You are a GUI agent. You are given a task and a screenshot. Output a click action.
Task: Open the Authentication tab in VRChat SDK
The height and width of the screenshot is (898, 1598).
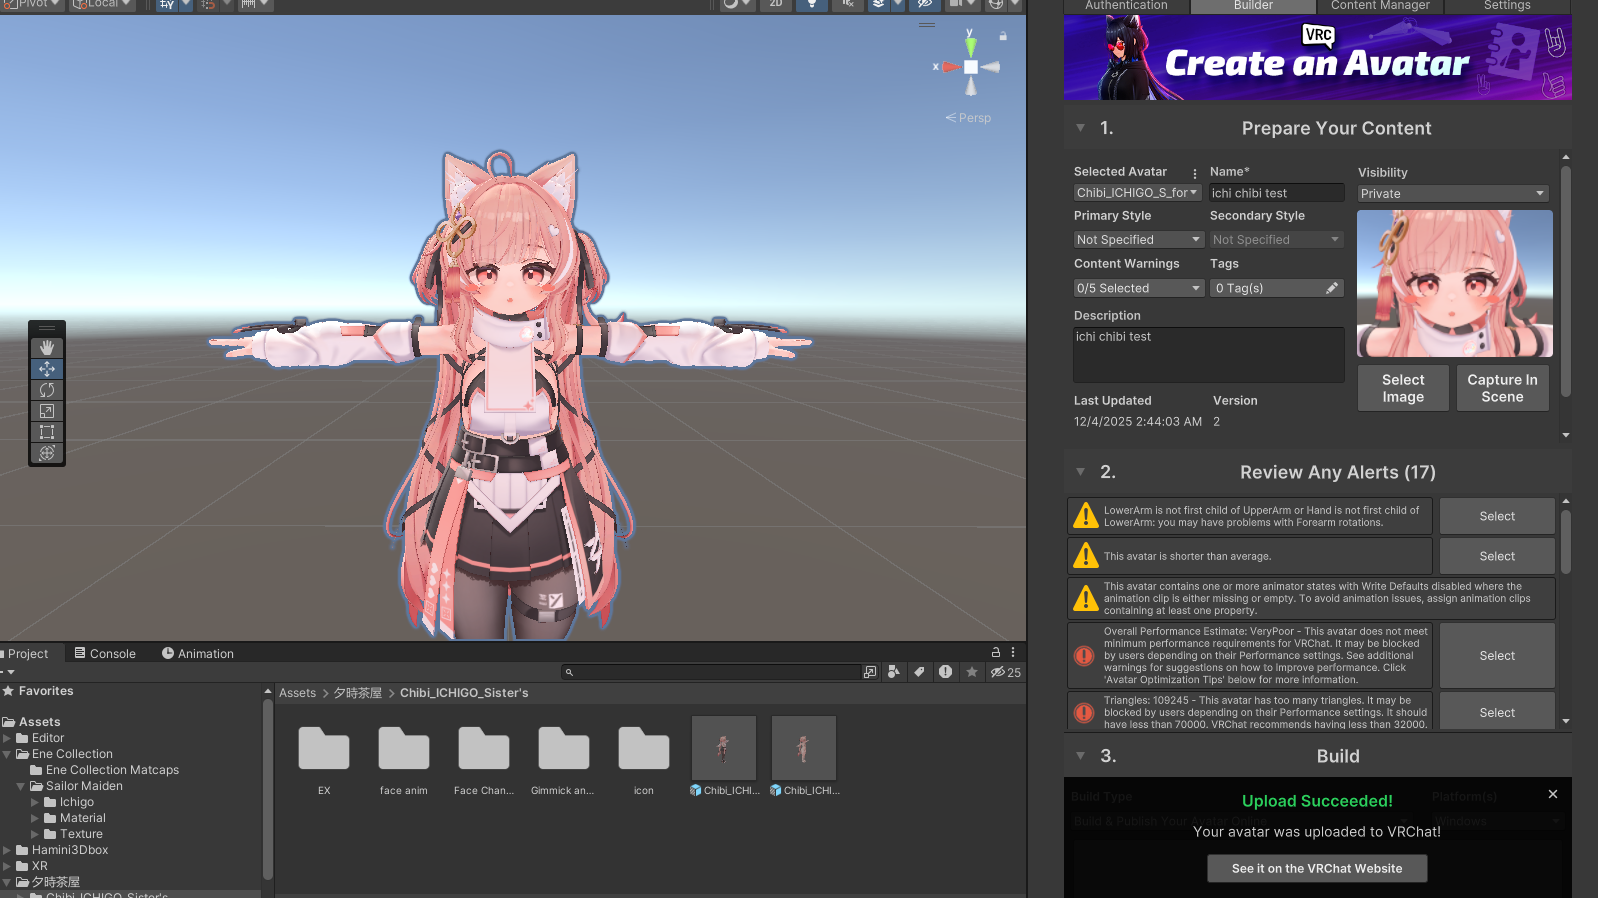pos(1126,5)
